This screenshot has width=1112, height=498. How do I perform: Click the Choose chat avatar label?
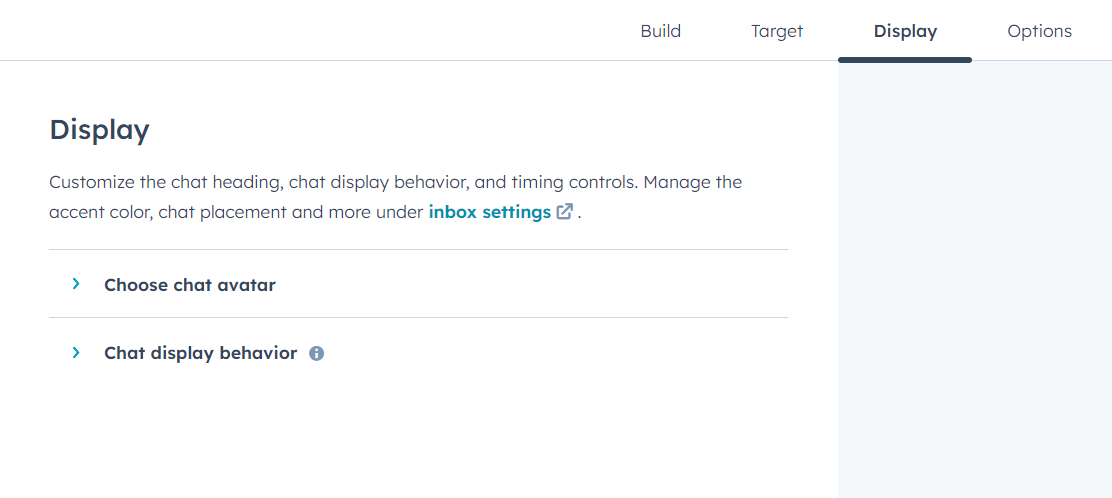click(190, 285)
